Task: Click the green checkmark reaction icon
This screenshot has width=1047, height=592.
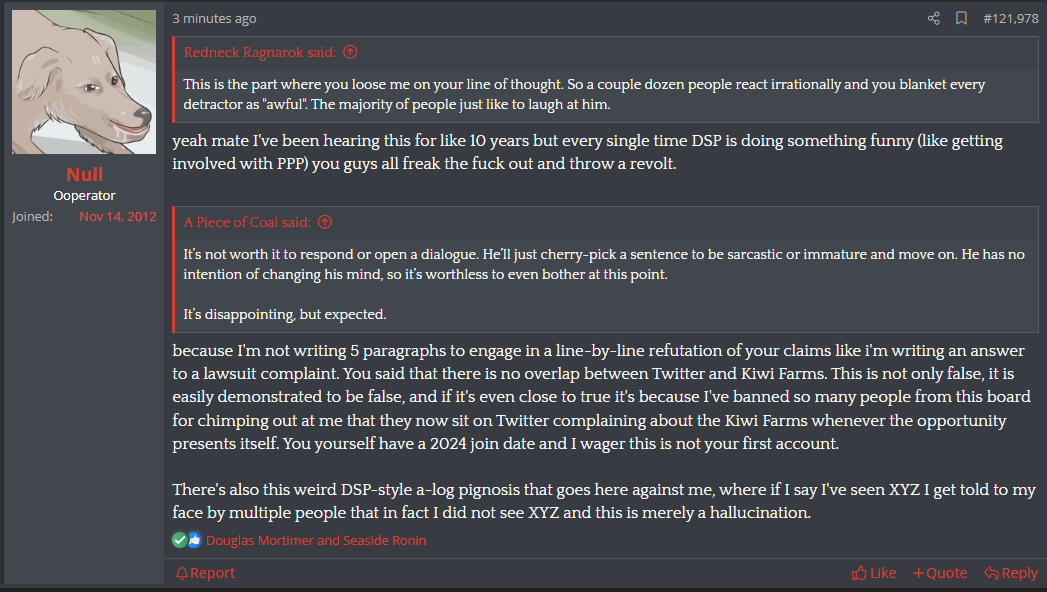Action: click(179, 540)
